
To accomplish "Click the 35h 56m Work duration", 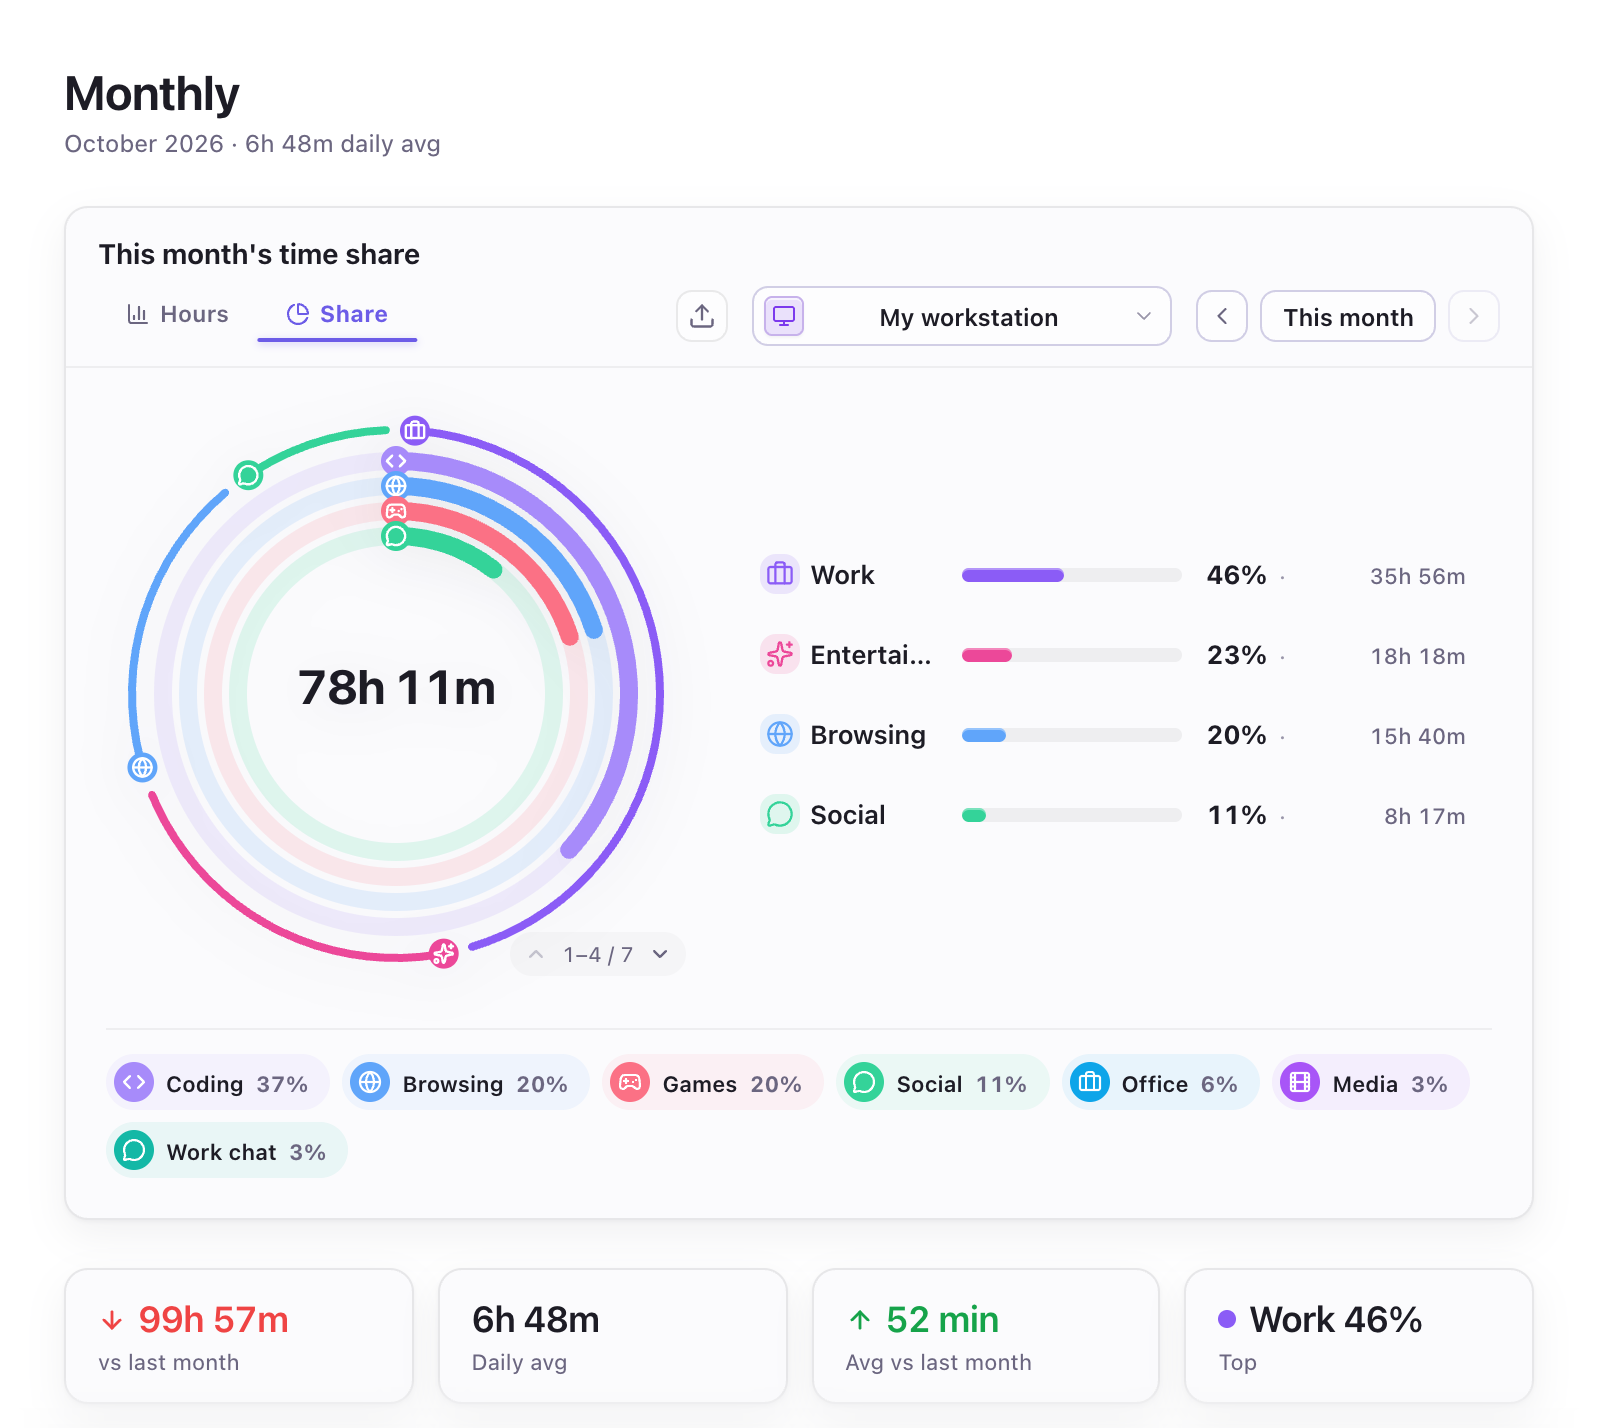I will [x=1417, y=576].
